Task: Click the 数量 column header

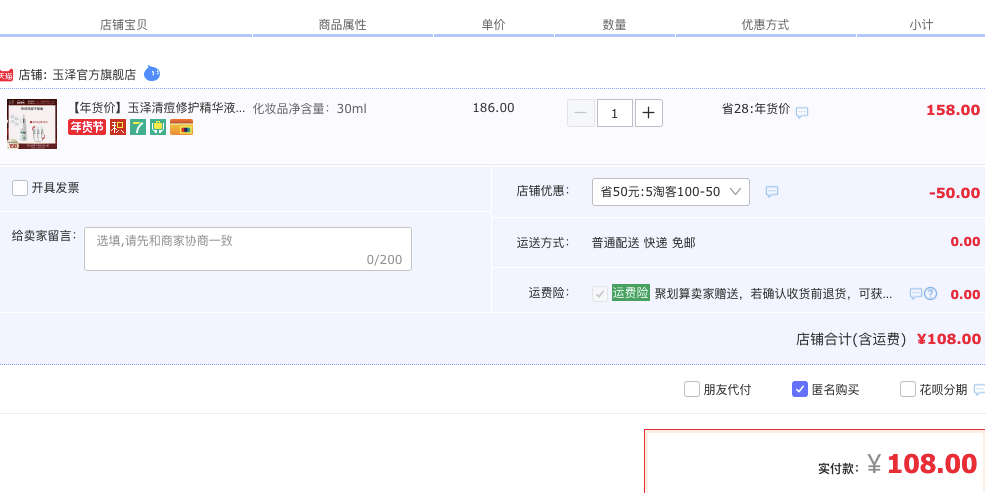Action: (x=614, y=25)
